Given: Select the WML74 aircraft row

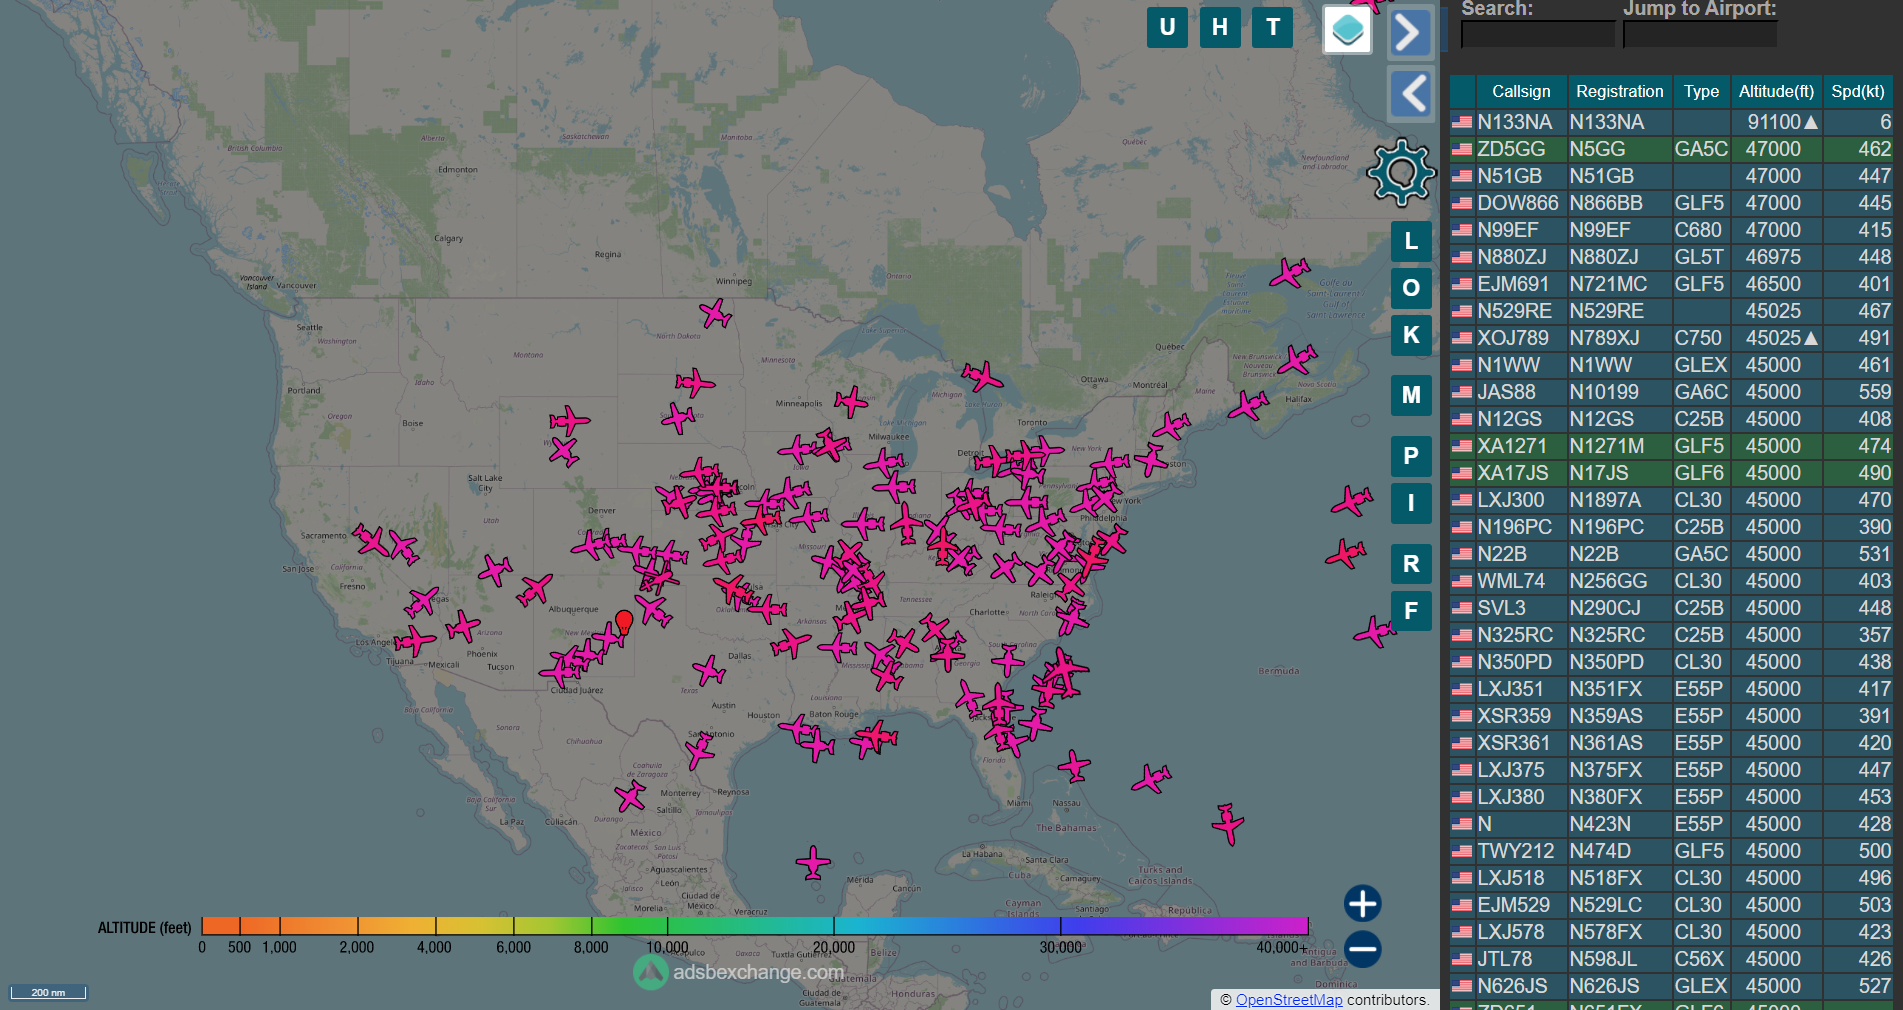Looking at the screenshot, I should (1671, 581).
